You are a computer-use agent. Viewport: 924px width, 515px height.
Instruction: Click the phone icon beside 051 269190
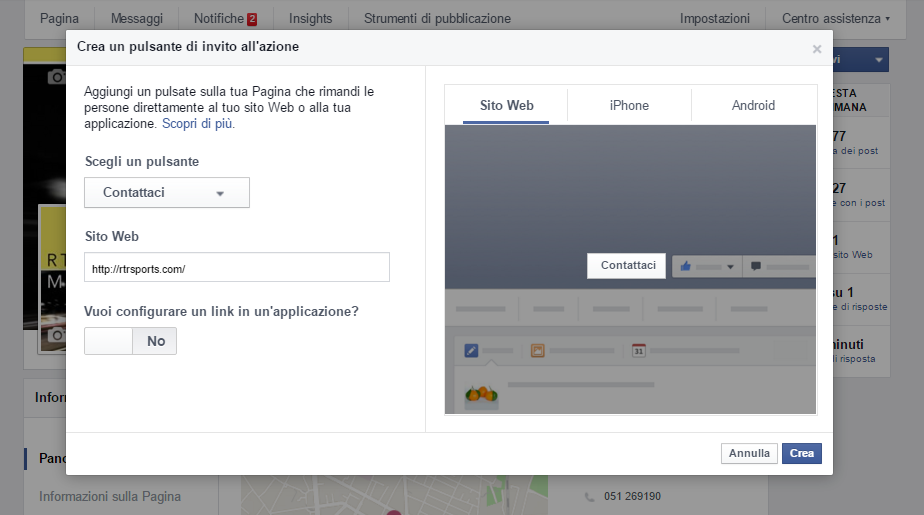589,497
